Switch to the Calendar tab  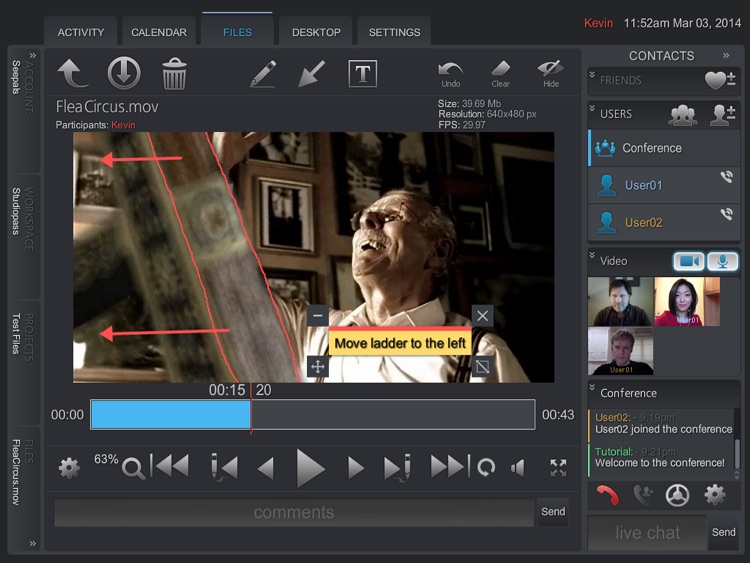pos(159,32)
